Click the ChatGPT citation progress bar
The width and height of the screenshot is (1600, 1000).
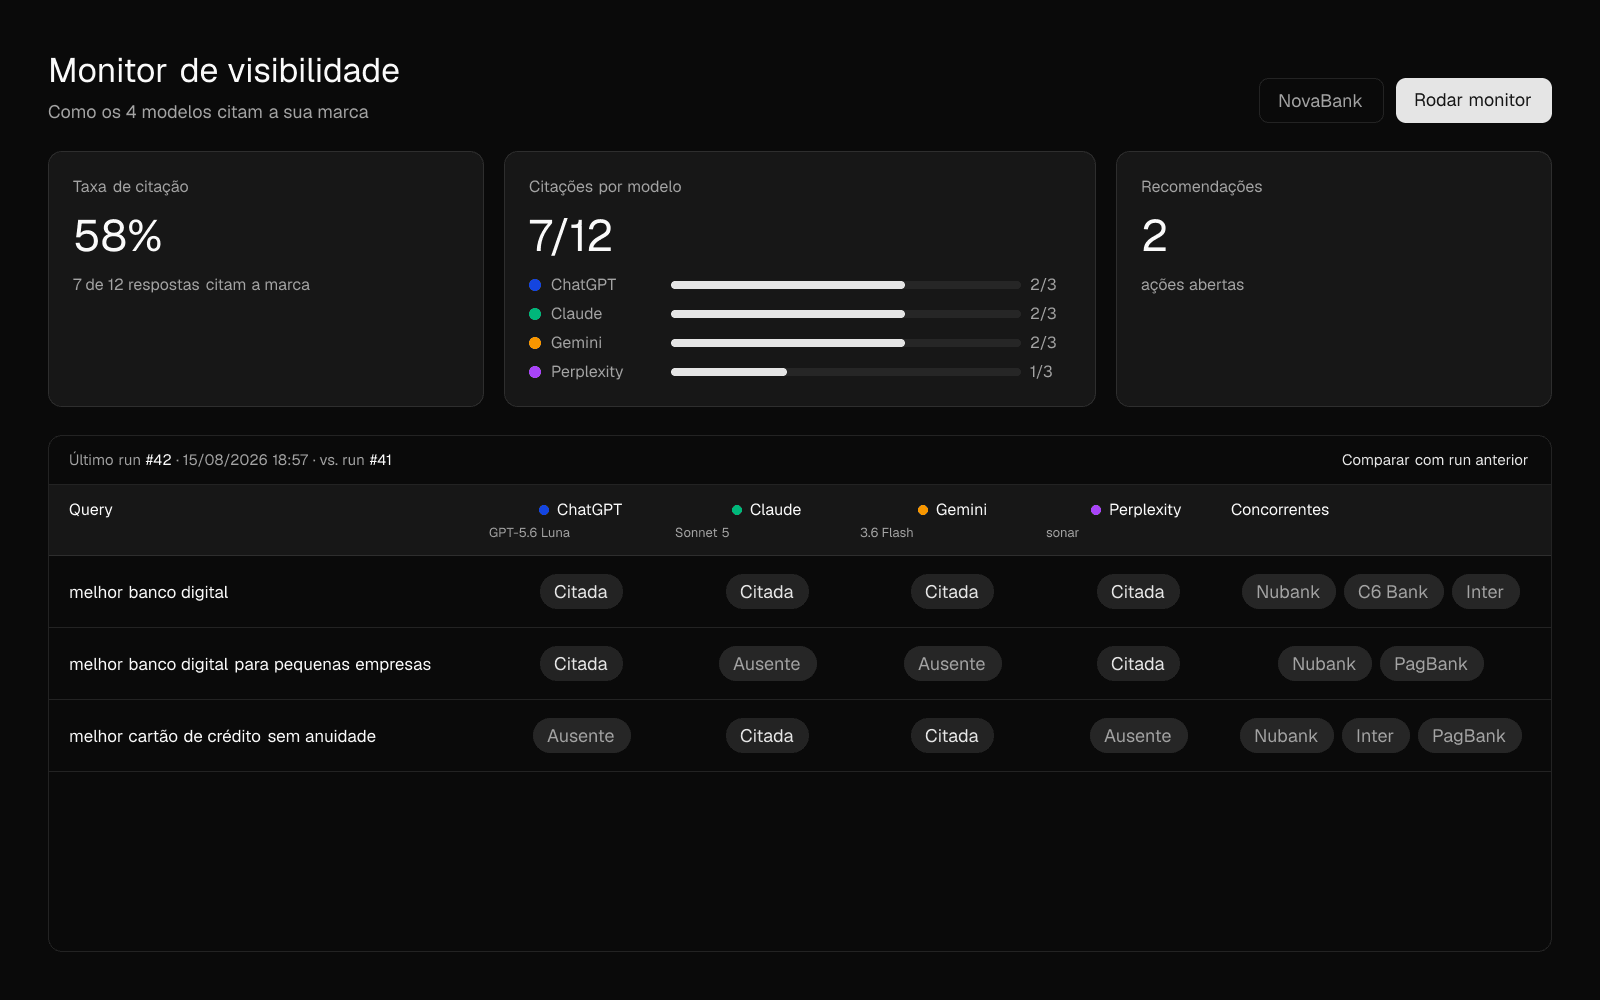[845, 285]
